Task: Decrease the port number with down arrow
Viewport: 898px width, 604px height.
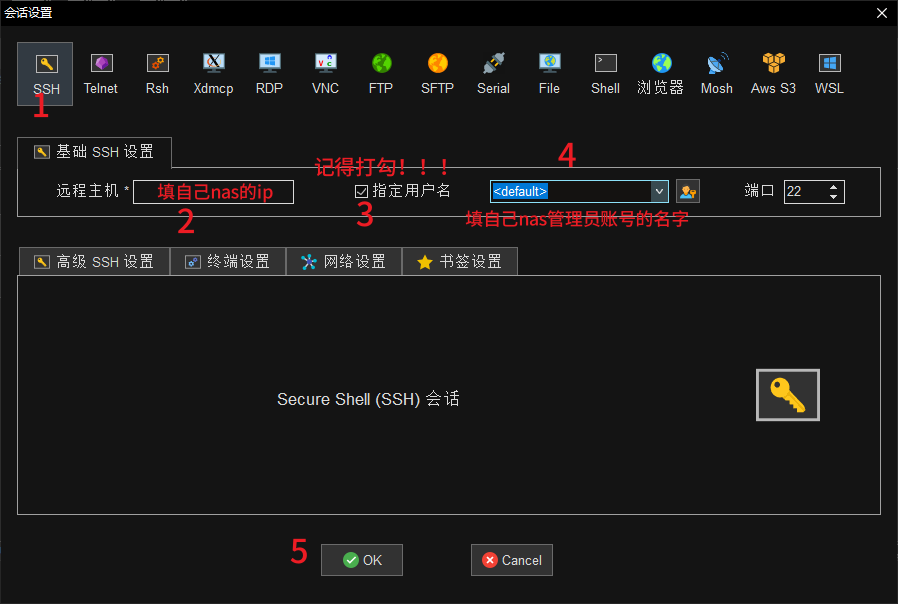Action: pos(833,197)
